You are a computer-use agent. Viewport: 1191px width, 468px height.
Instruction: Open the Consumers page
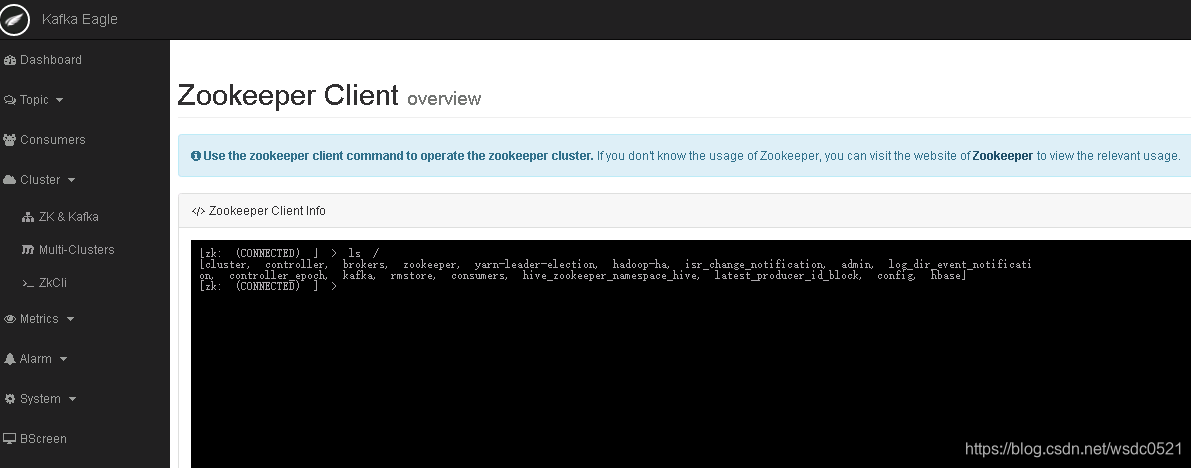point(52,140)
